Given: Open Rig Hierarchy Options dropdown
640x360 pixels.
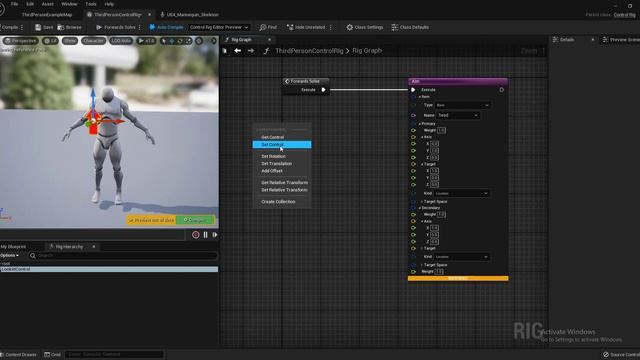Looking at the screenshot, I should [9, 256].
